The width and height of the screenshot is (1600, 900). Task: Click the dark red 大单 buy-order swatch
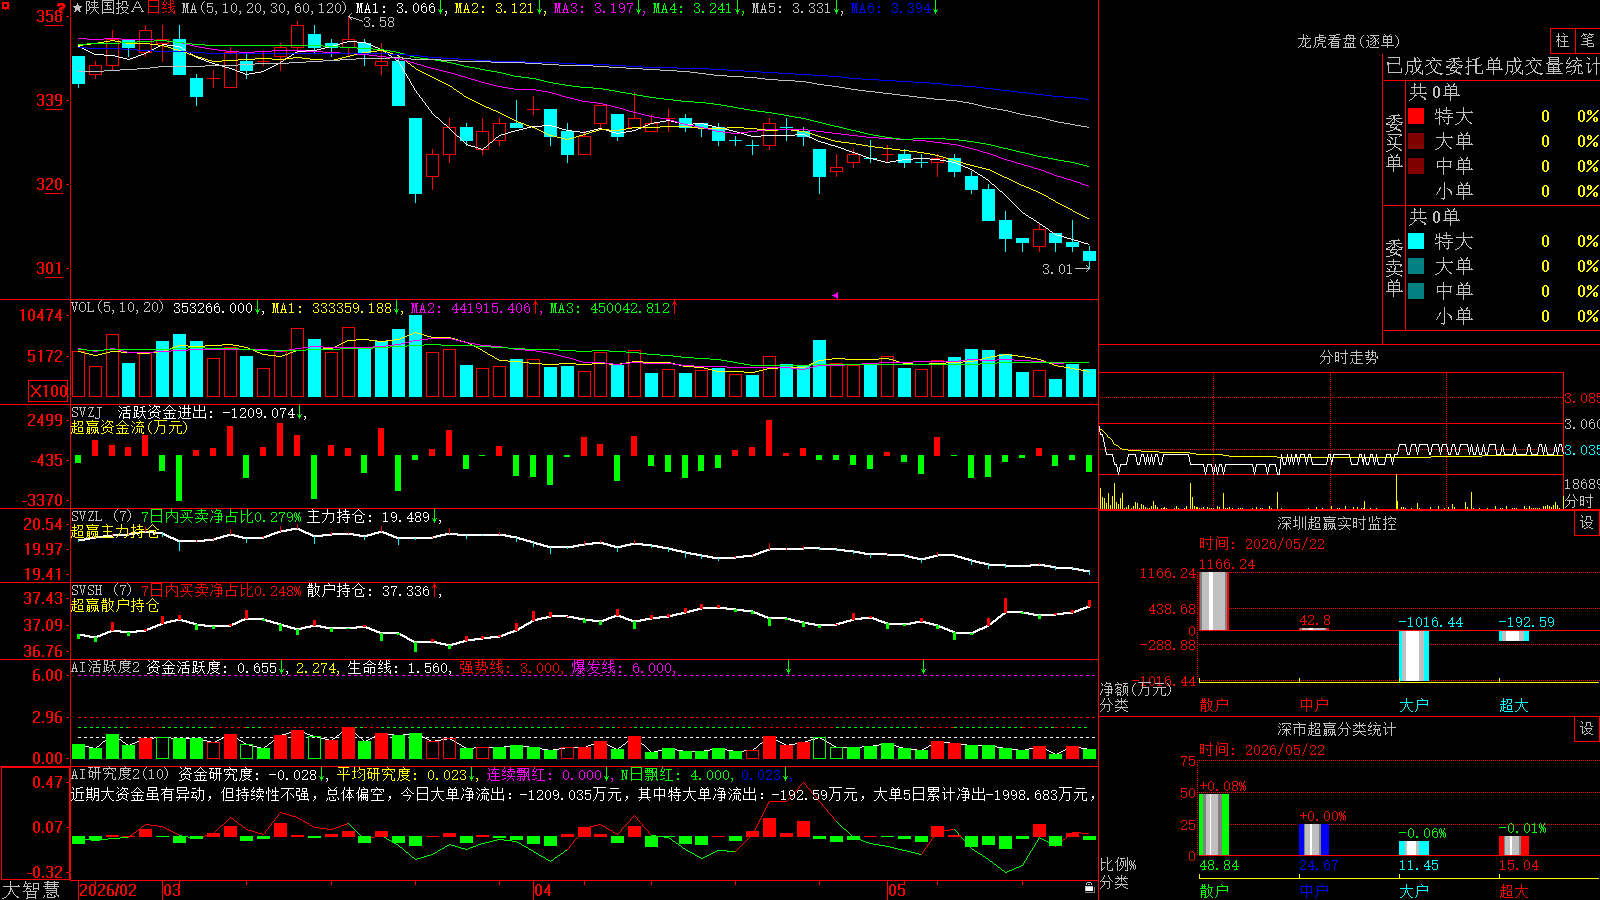point(1416,141)
